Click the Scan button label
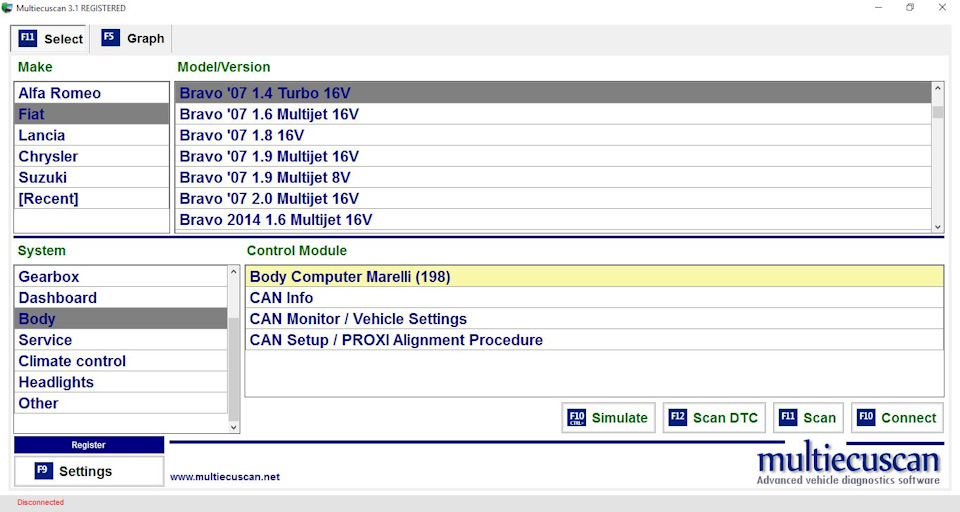This screenshot has height=512, width=960. coord(819,418)
